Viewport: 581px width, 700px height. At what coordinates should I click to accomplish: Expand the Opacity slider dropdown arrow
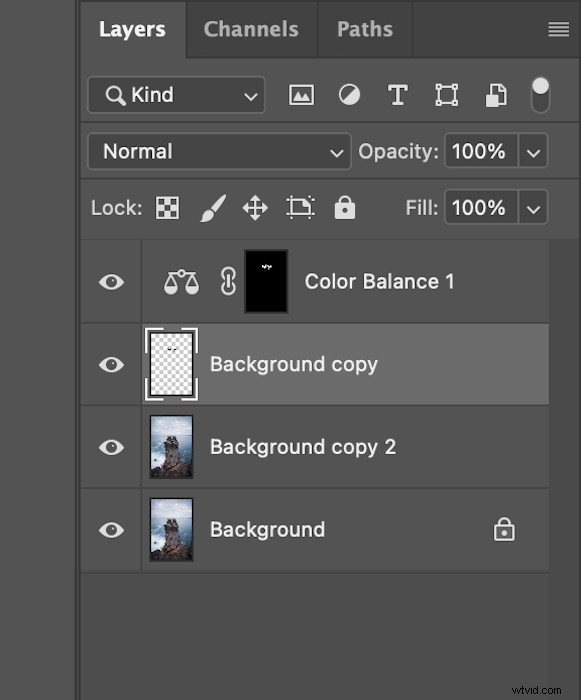tap(533, 151)
